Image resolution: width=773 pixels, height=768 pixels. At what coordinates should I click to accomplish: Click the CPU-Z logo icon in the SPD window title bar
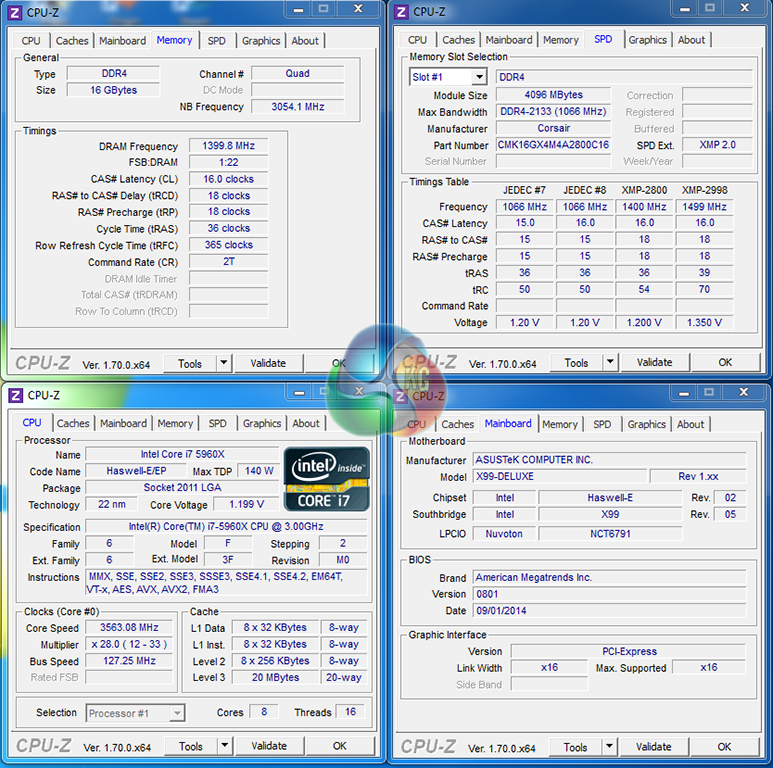(x=401, y=12)
